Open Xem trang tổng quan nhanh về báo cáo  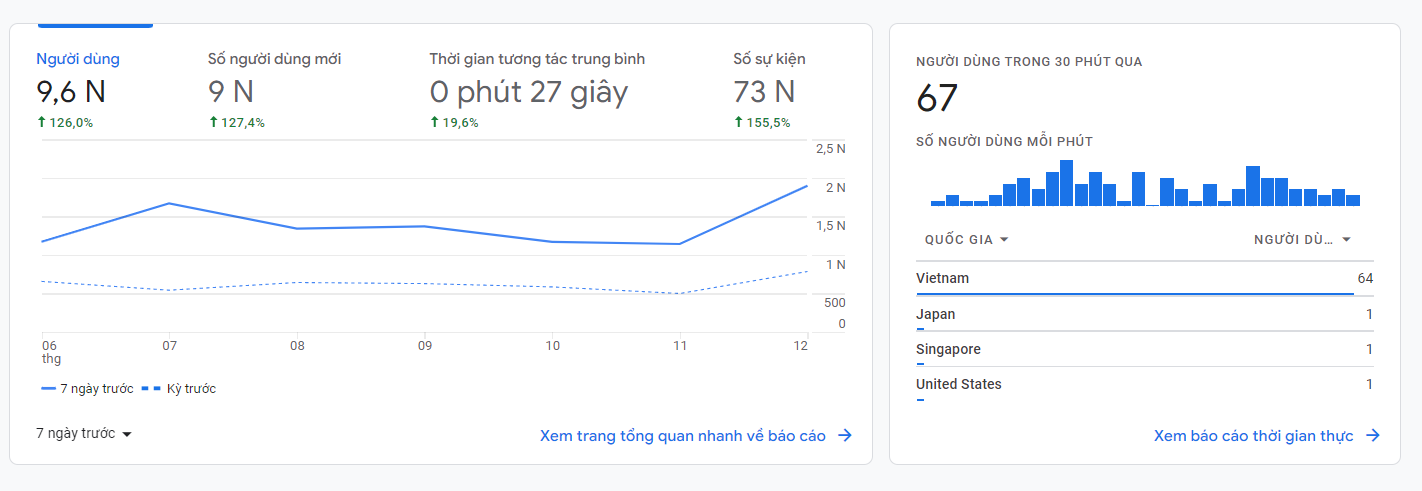point(683,436)
